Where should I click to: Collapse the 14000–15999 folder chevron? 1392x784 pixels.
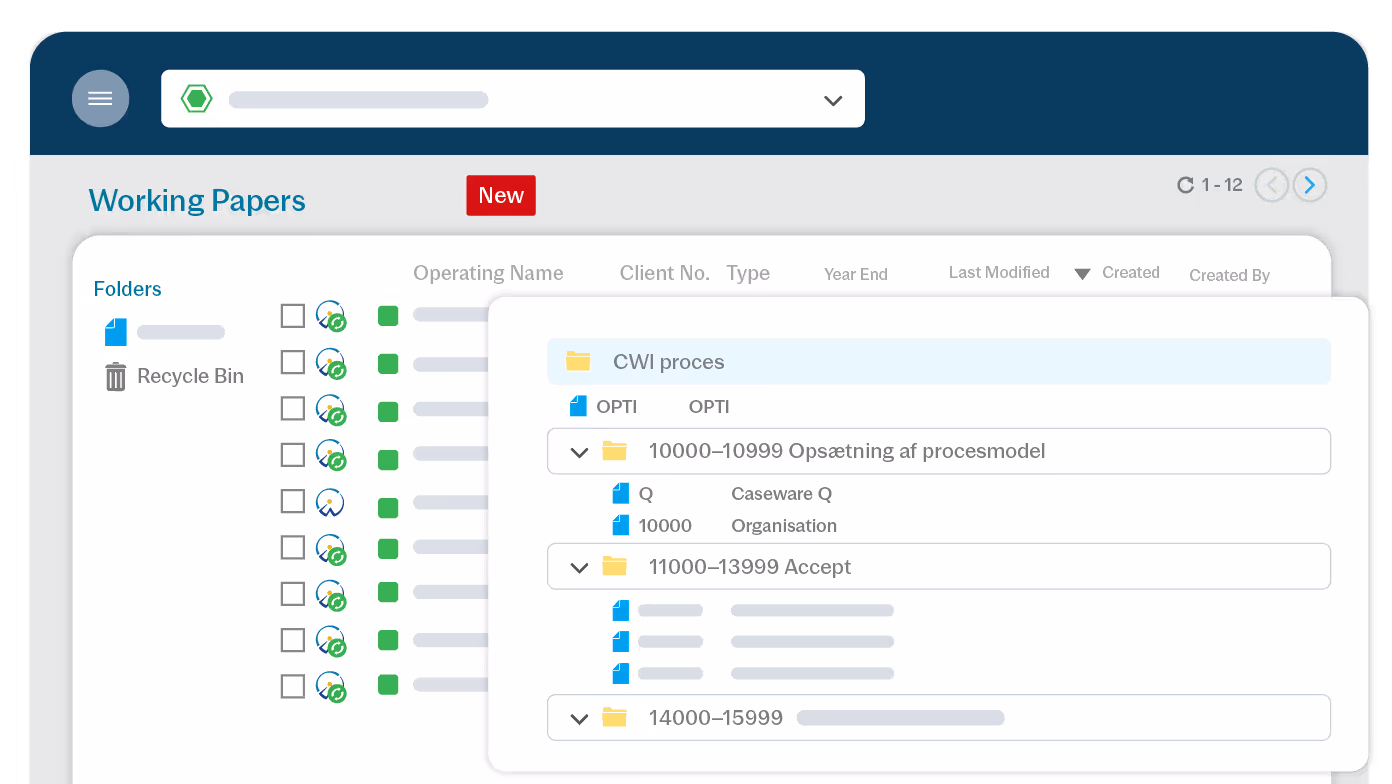pyautogui.click(x=579, y=719)
